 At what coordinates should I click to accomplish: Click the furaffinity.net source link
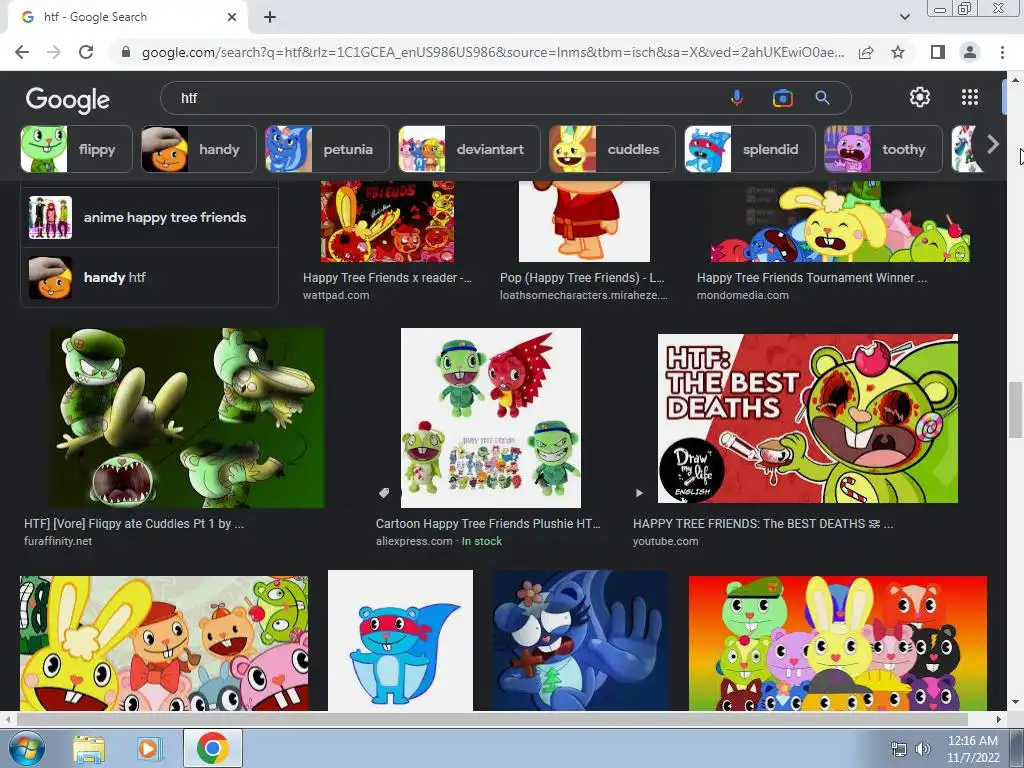pyautogui.click(x=58, y=541)
